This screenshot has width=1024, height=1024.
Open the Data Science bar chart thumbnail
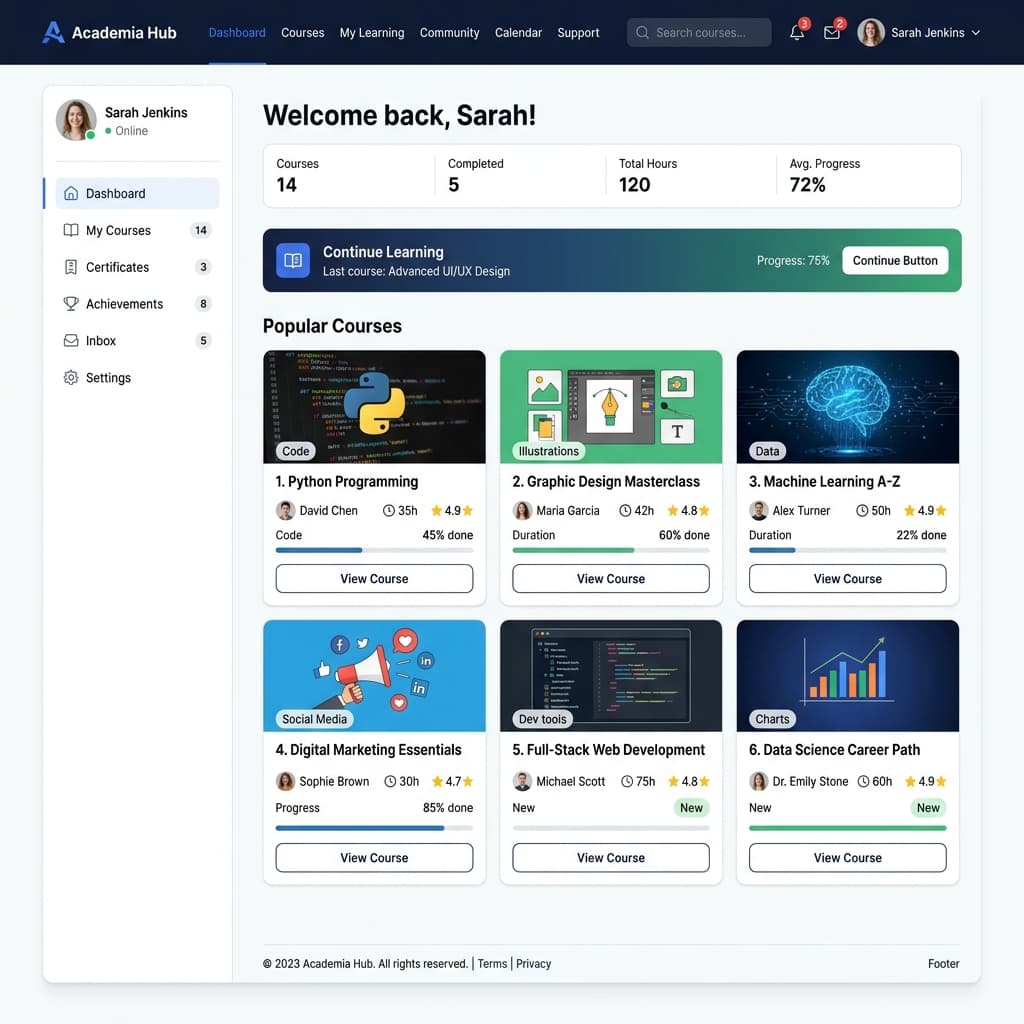click(x=848, y=675)
